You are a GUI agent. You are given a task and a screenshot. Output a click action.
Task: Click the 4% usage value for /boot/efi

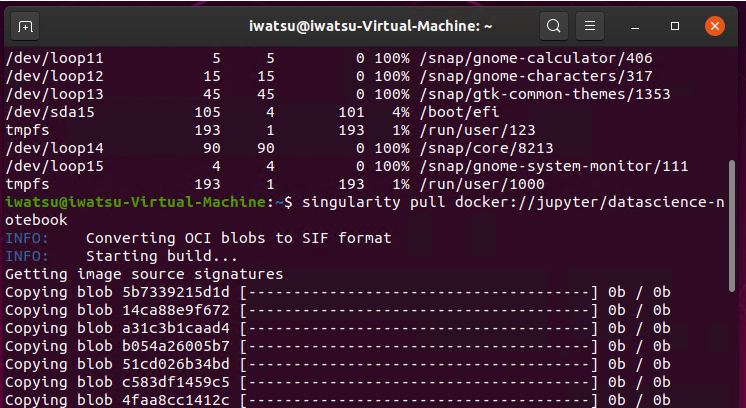[401, 113]
